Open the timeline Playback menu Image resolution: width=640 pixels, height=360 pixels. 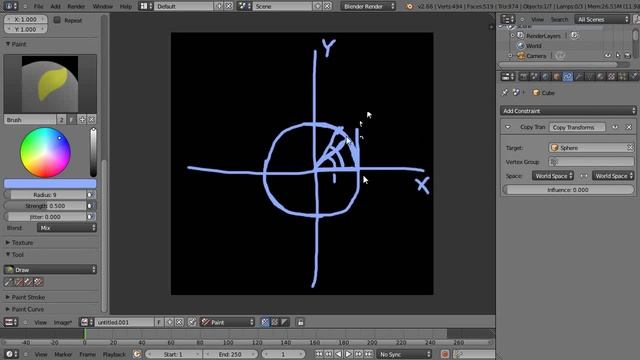[114, 354]
